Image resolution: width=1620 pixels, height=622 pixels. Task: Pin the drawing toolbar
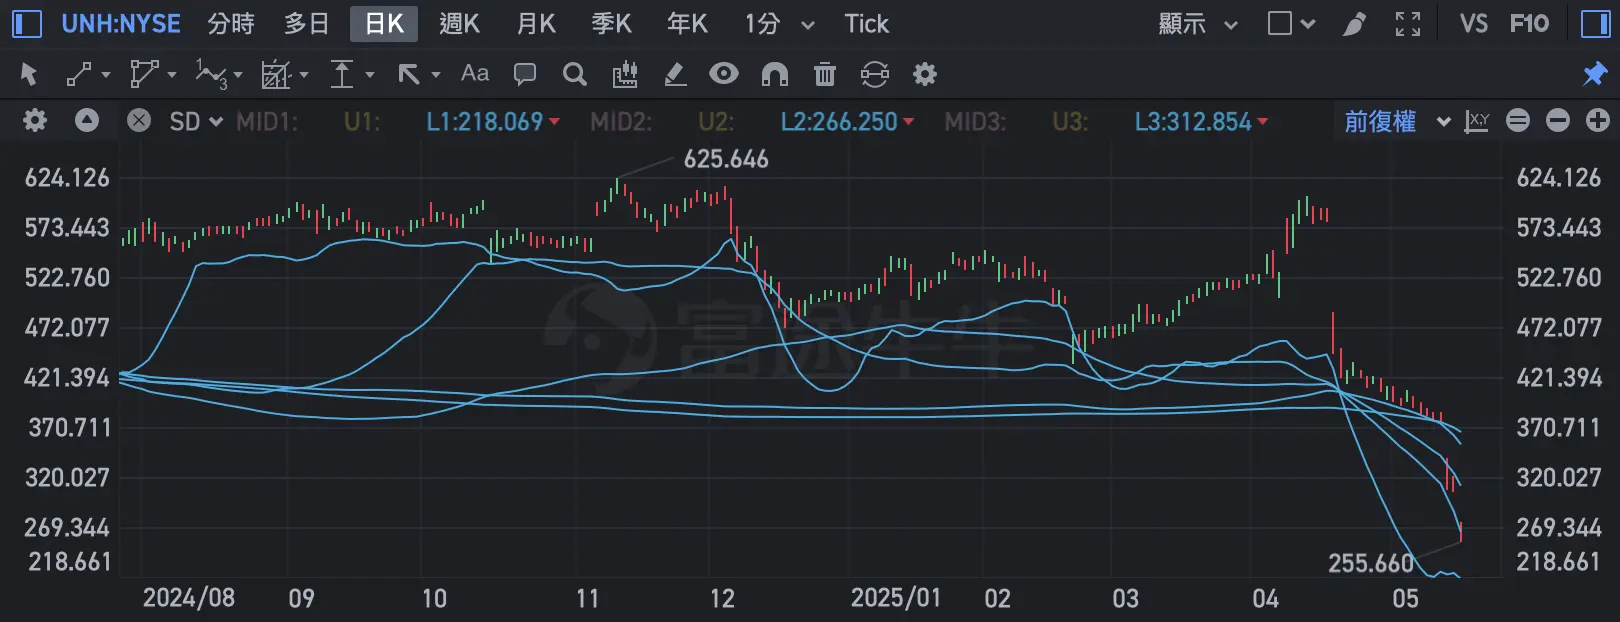(1594, 74)
